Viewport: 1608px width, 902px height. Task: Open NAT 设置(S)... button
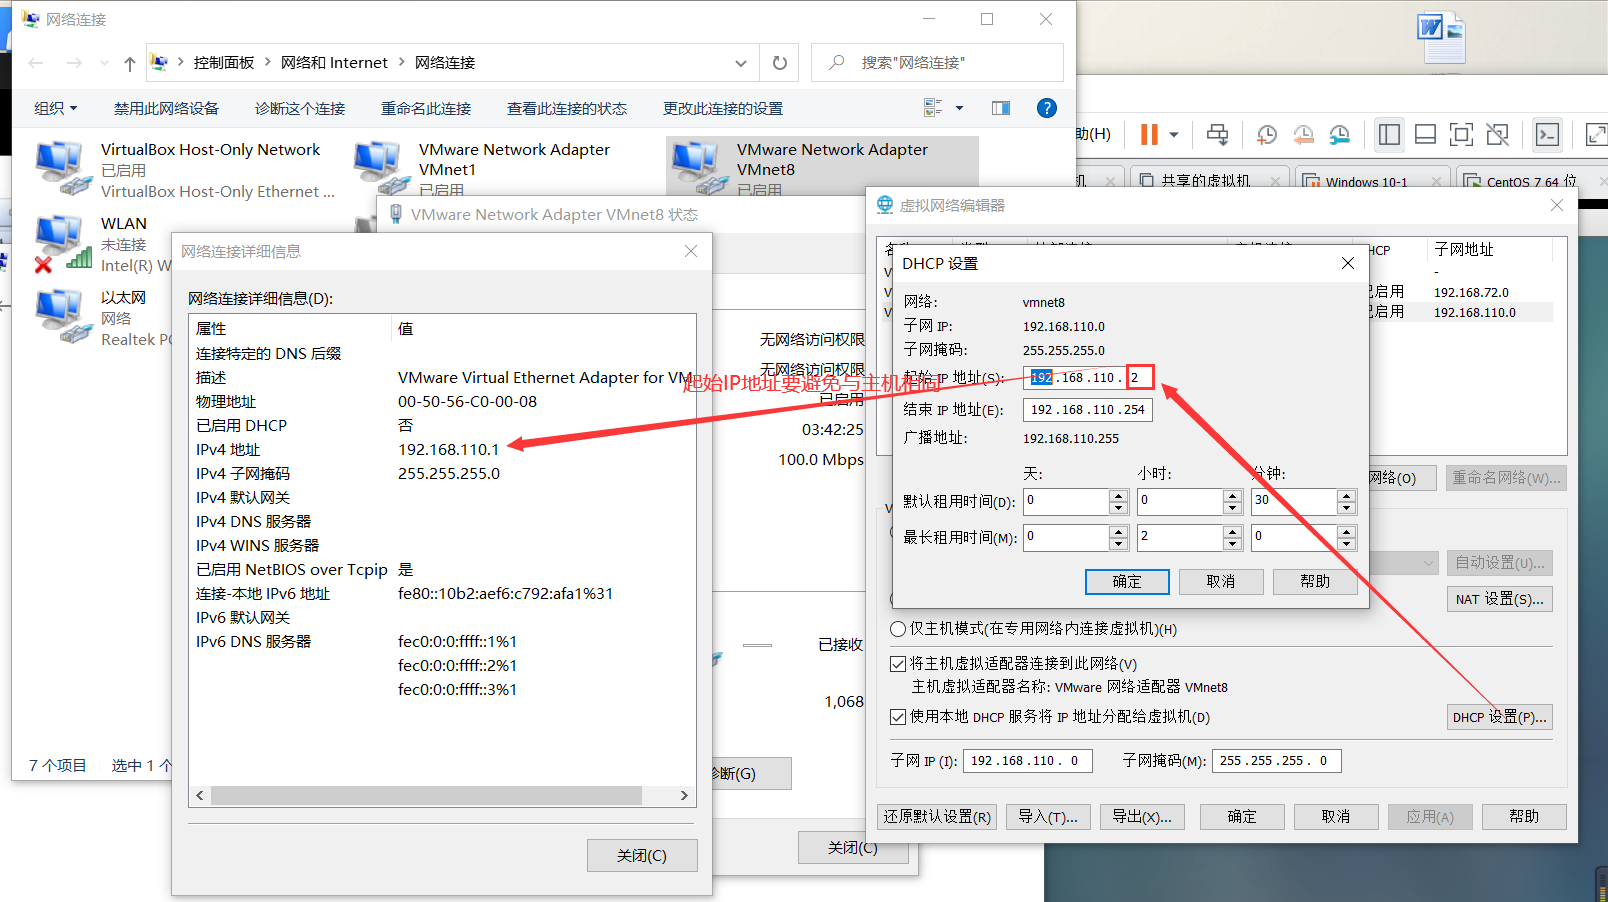[x=1500, y=599]
